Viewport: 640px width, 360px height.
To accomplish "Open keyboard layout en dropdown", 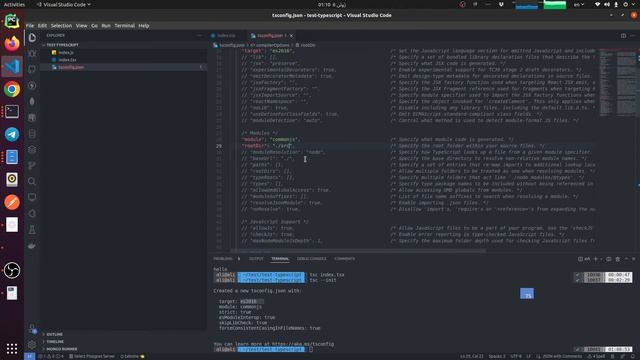I will [579, 4].
